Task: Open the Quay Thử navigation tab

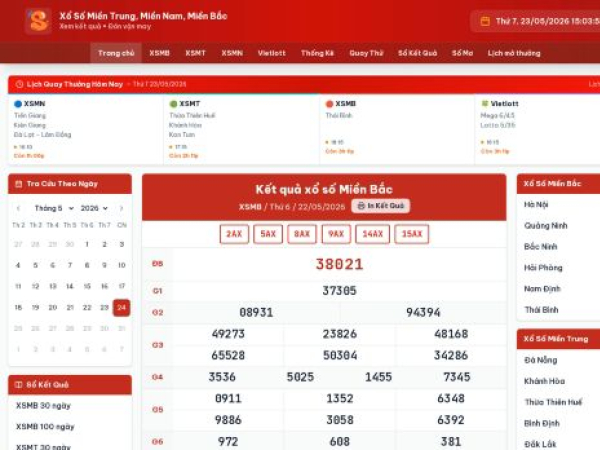Action: [x=366, y=53]
